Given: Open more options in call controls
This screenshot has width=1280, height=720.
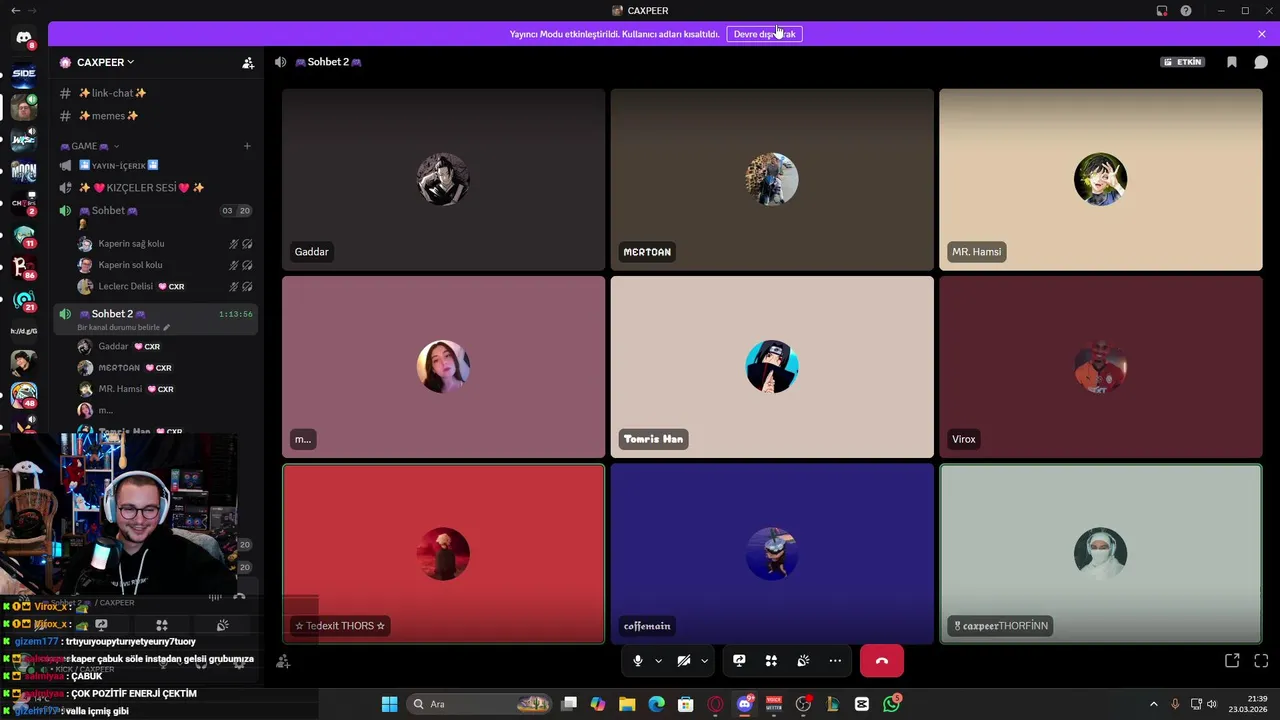Looking at the screenshot, I should 835,661.
